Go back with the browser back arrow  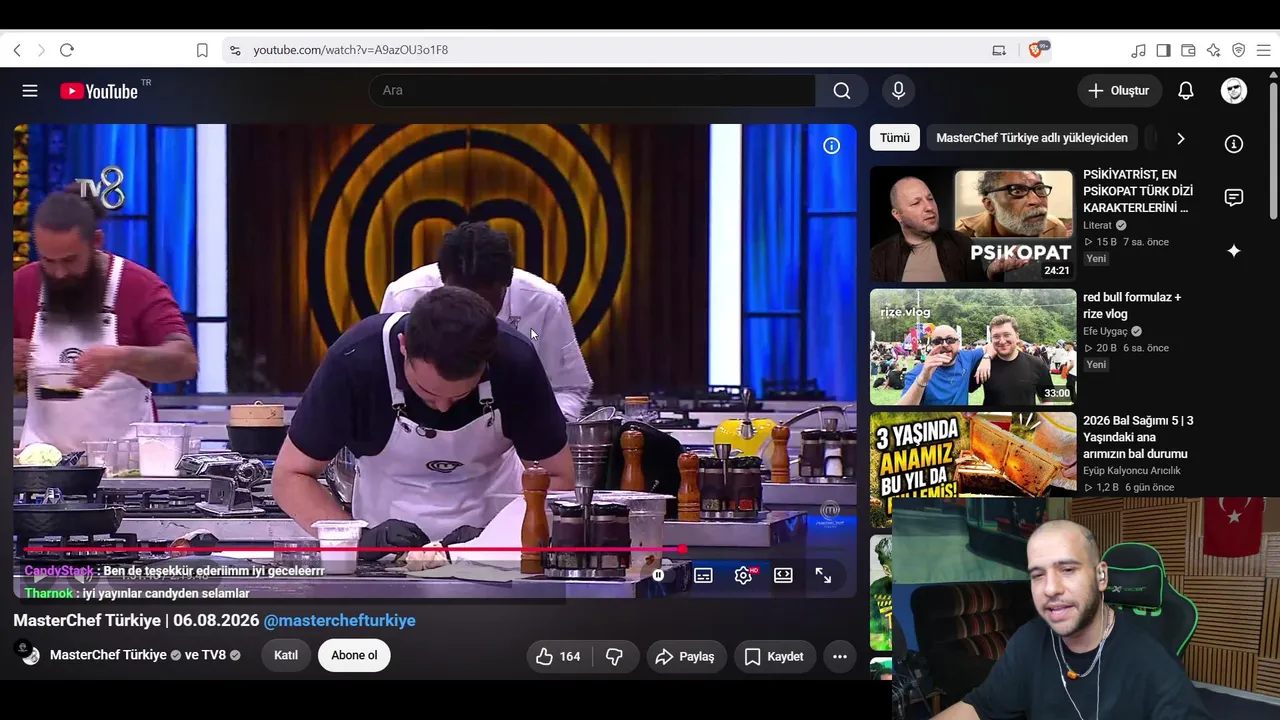(17, 50)
